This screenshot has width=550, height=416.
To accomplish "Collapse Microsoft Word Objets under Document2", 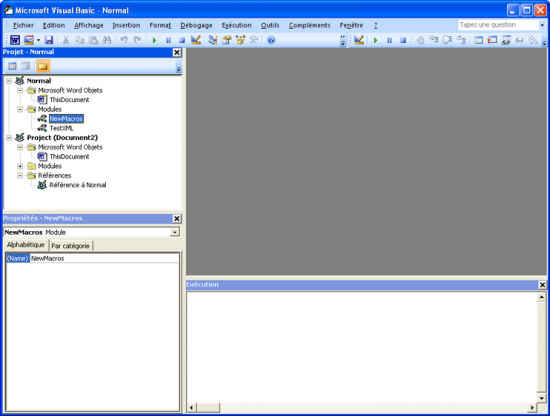I will [x=20, y=147].
